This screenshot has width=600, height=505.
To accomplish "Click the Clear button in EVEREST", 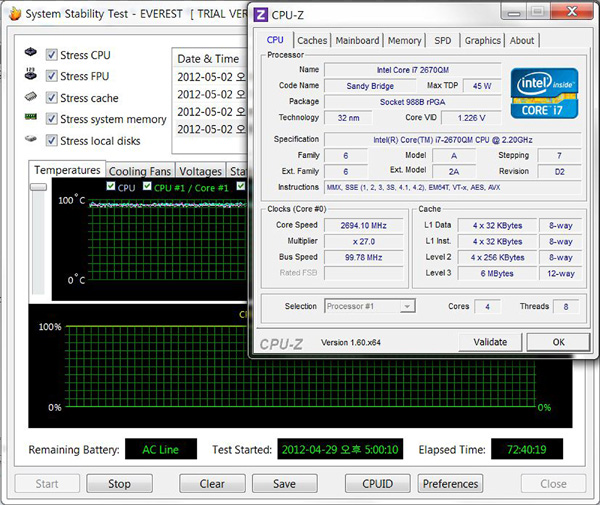I will (x=212, y=484).
